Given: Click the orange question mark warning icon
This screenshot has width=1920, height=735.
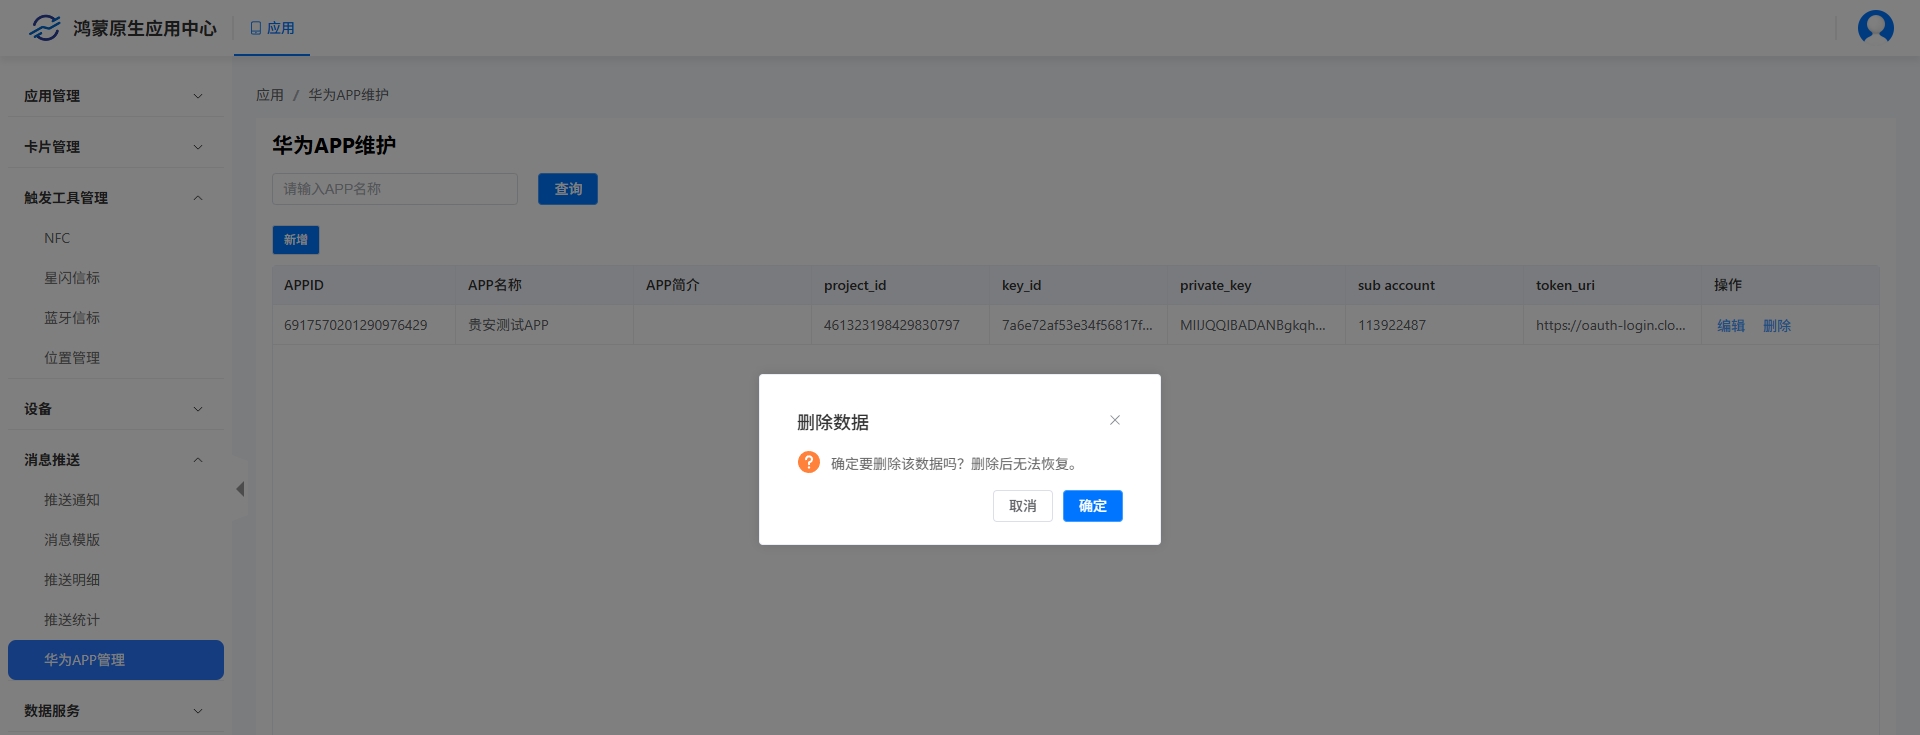Looking at the screenshot, I should click(808, 462).
